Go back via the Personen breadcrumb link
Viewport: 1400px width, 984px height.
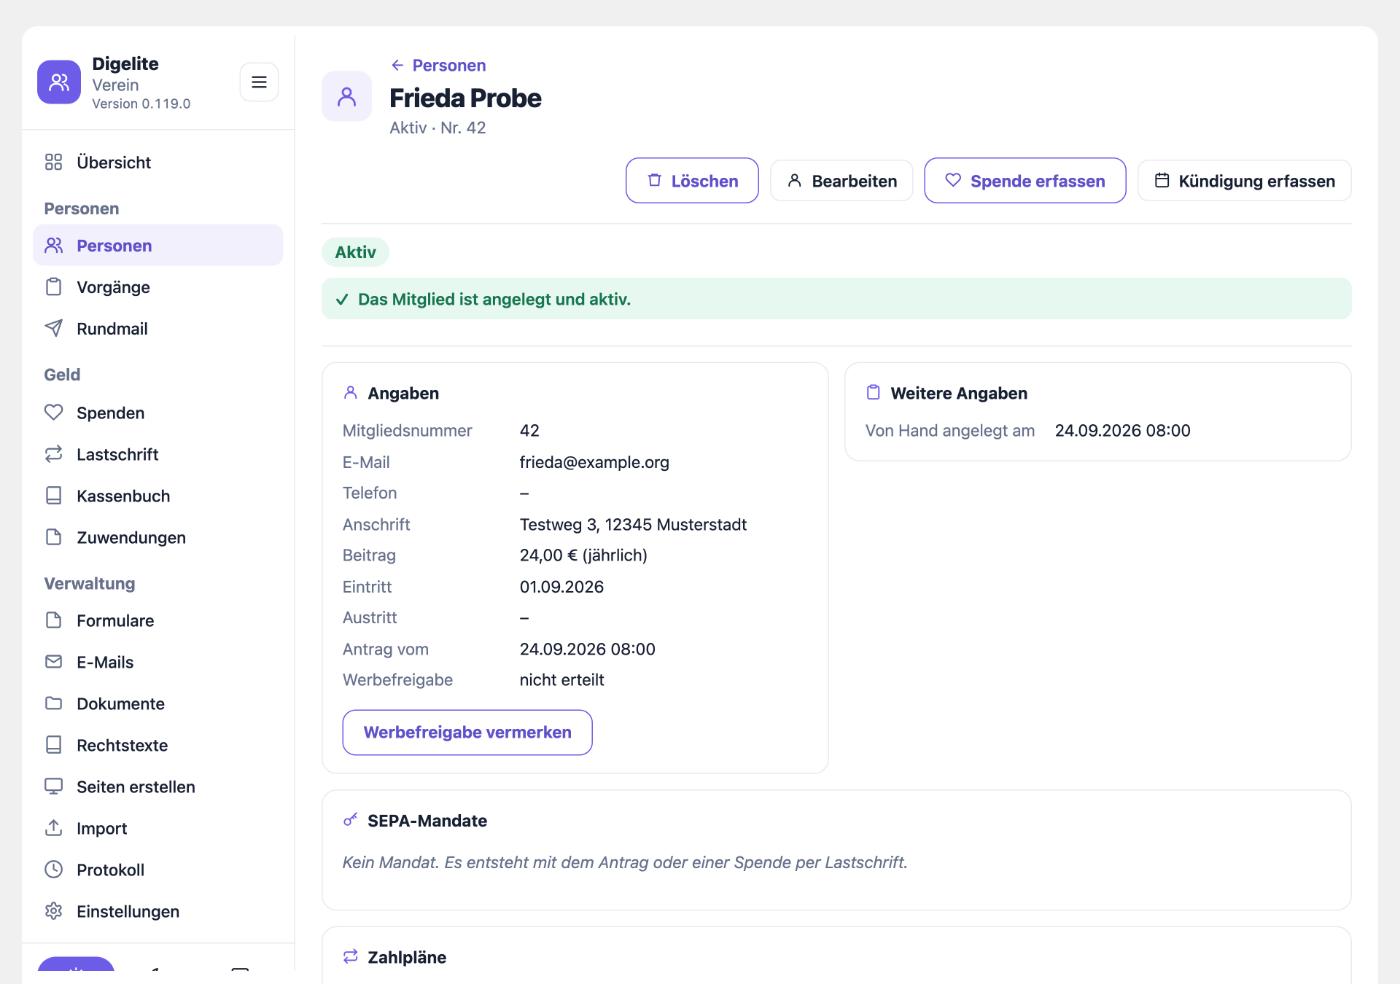click(438, 65)
